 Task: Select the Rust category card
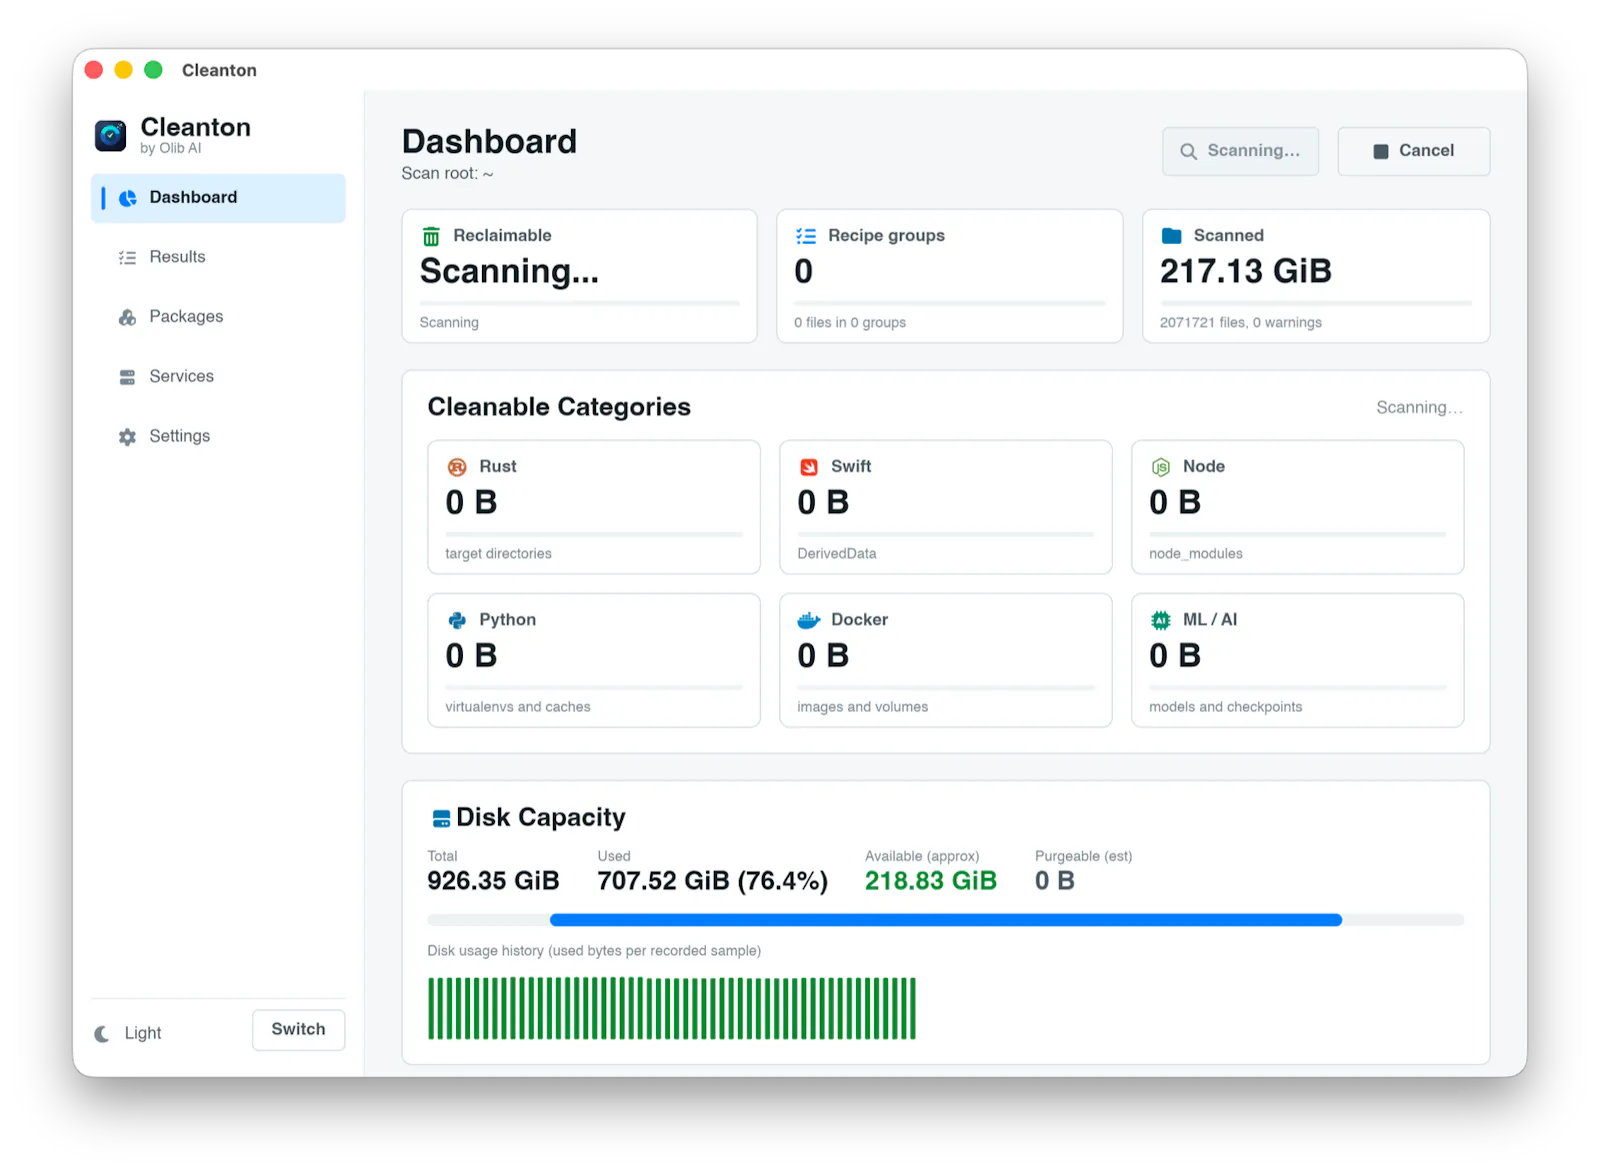click(x=594, y=507)
